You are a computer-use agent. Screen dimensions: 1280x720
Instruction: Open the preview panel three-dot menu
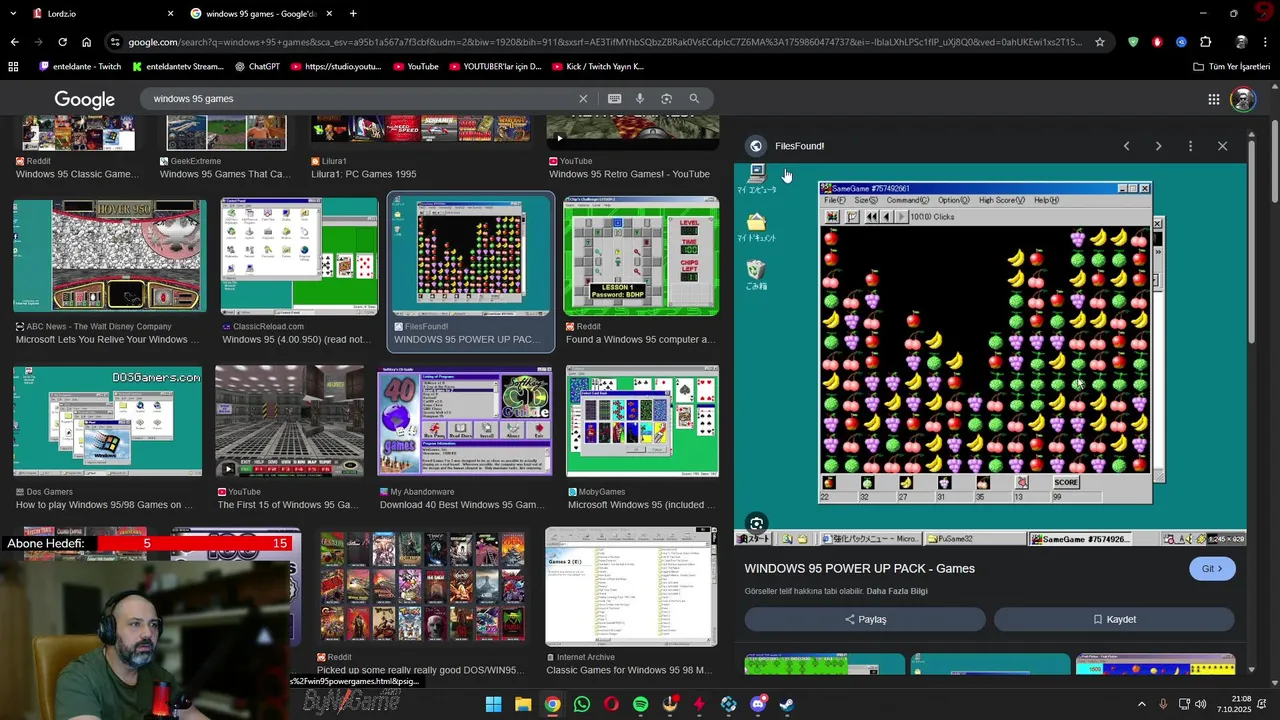click(1190, 146)
